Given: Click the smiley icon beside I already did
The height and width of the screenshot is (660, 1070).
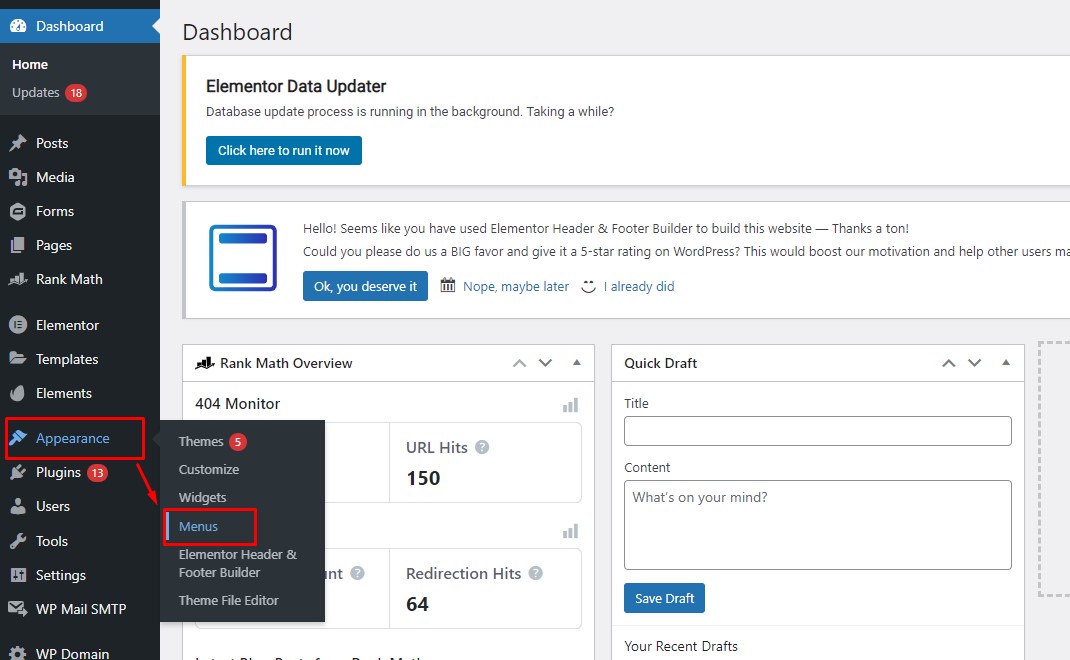Looking at the screenshot, I should pos(588,287).
